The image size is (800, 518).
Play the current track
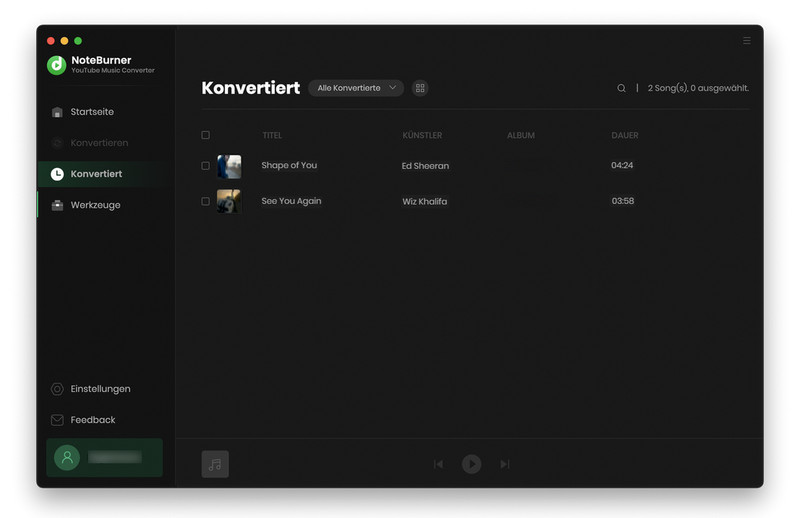pos(471,464)
